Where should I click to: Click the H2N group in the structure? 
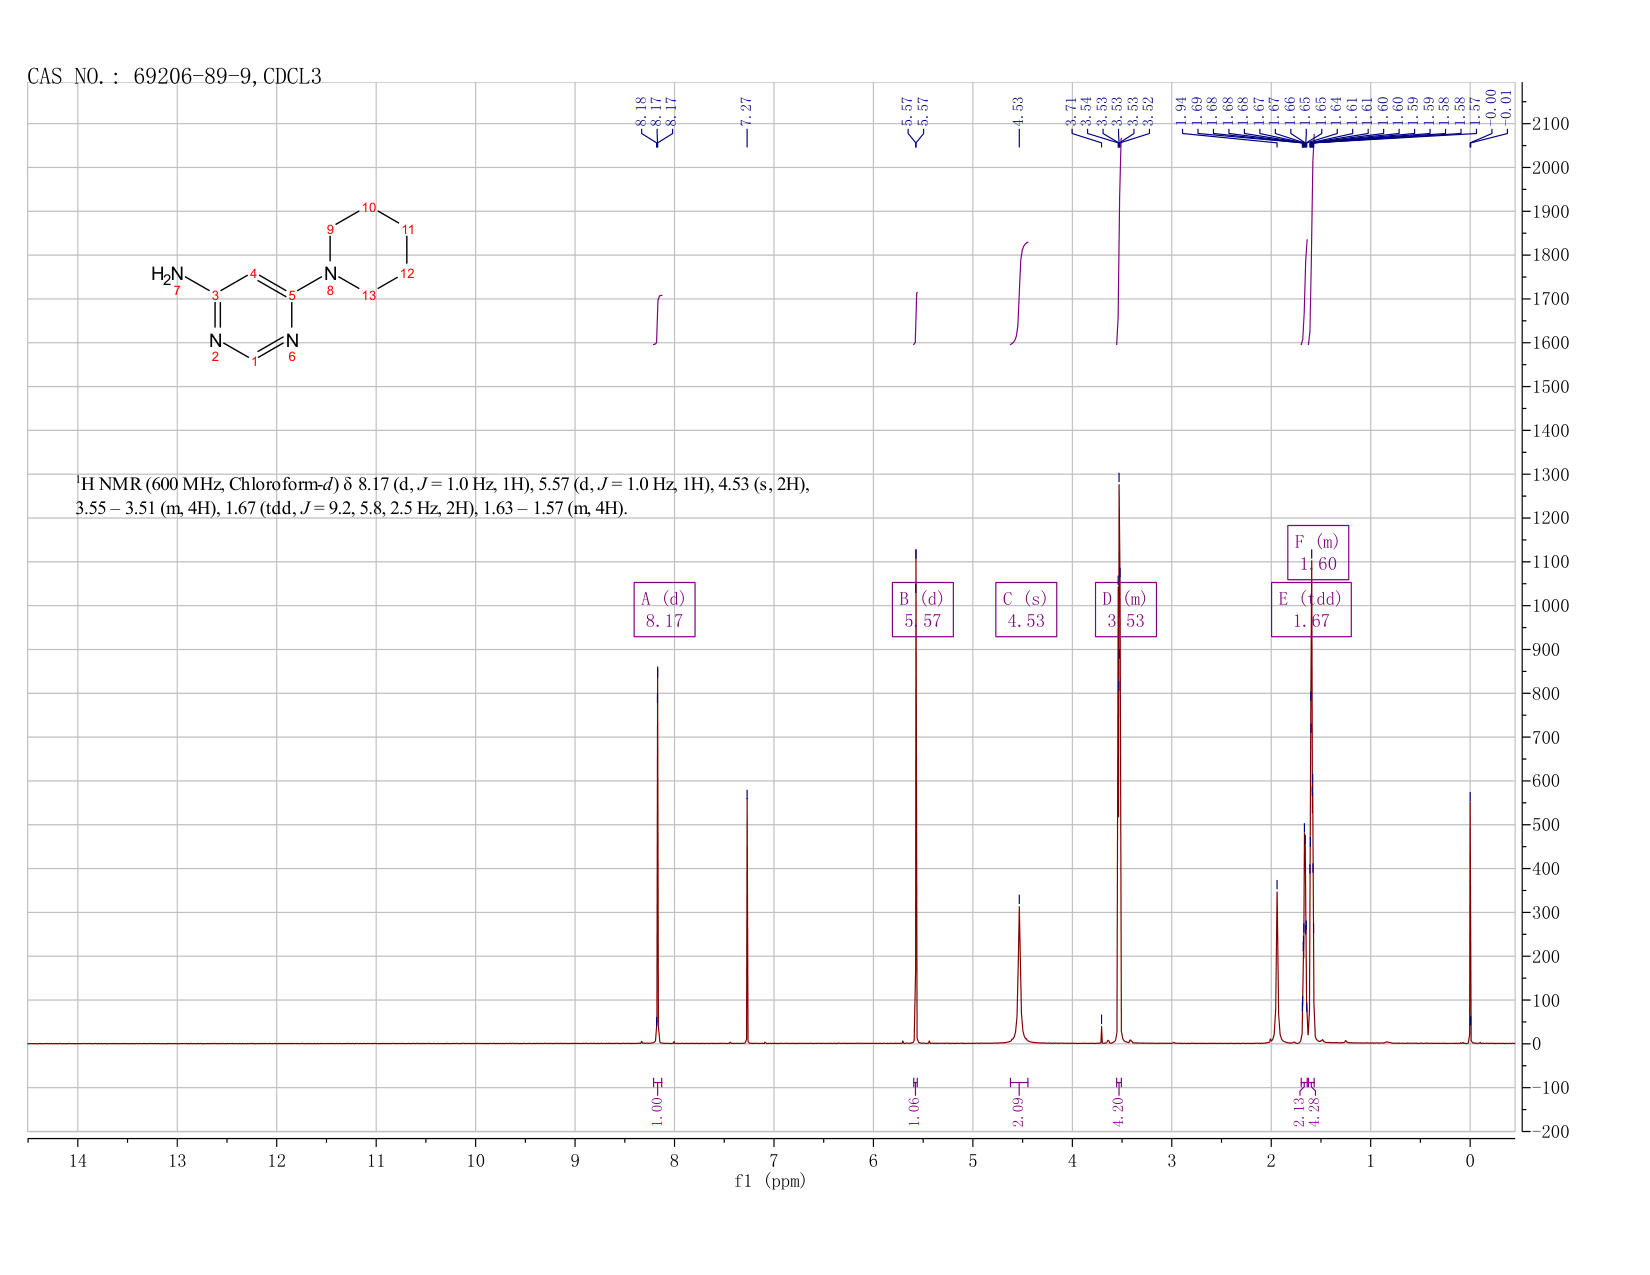[x=168, y=274]
